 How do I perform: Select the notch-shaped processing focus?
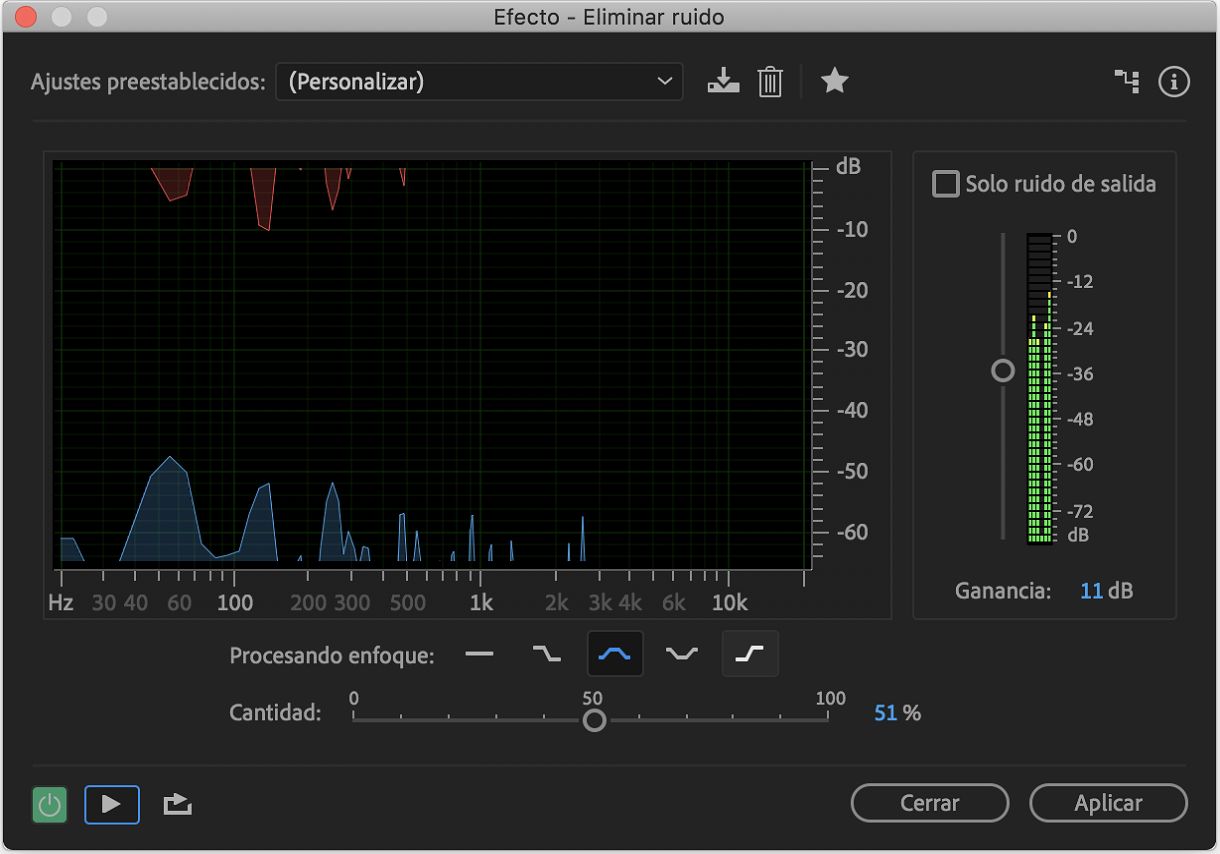pos(682,653)
